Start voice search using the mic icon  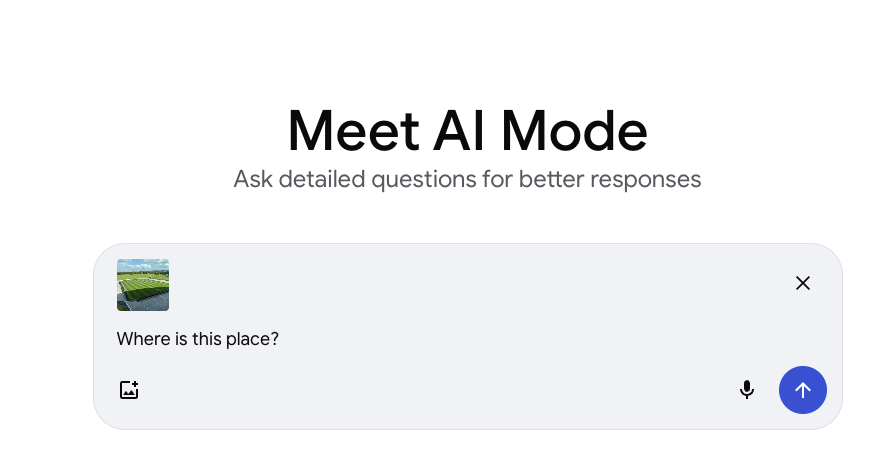pyautogui.click(x=746, y=390)
